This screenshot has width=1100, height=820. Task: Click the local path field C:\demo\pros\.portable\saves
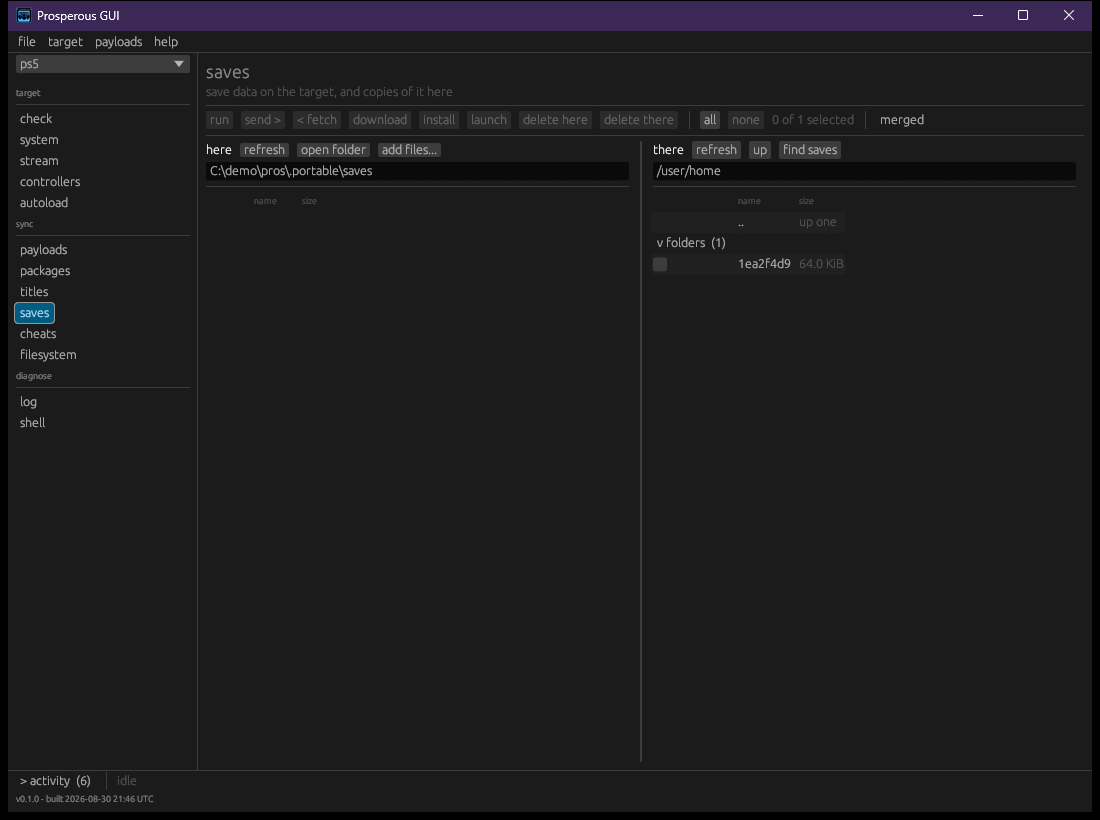click(417, 171)
